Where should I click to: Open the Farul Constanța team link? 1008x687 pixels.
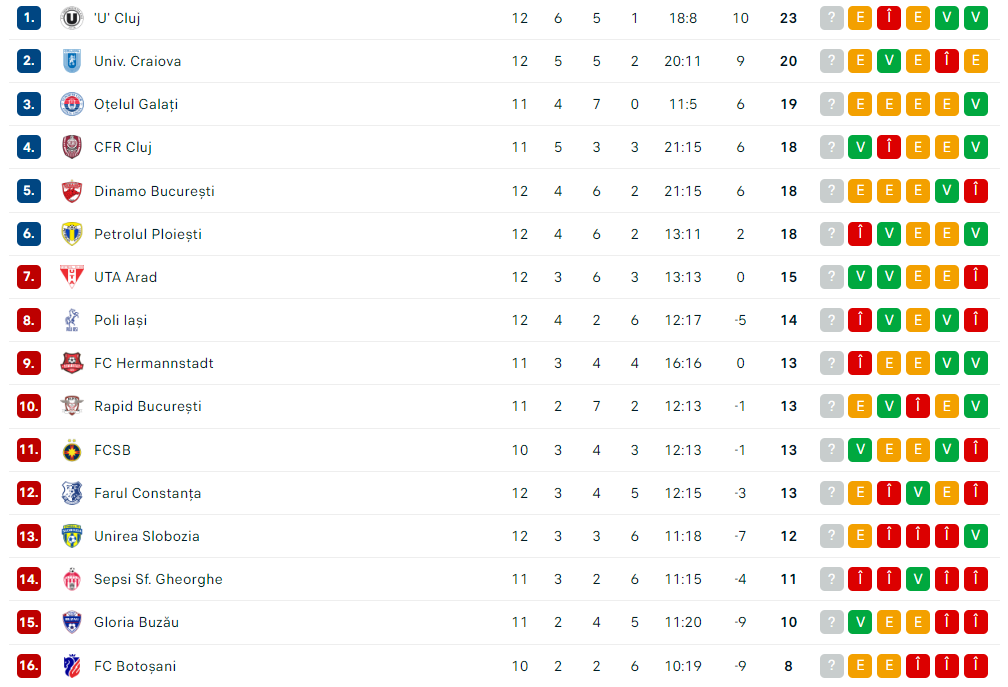[x=147, y=493]
